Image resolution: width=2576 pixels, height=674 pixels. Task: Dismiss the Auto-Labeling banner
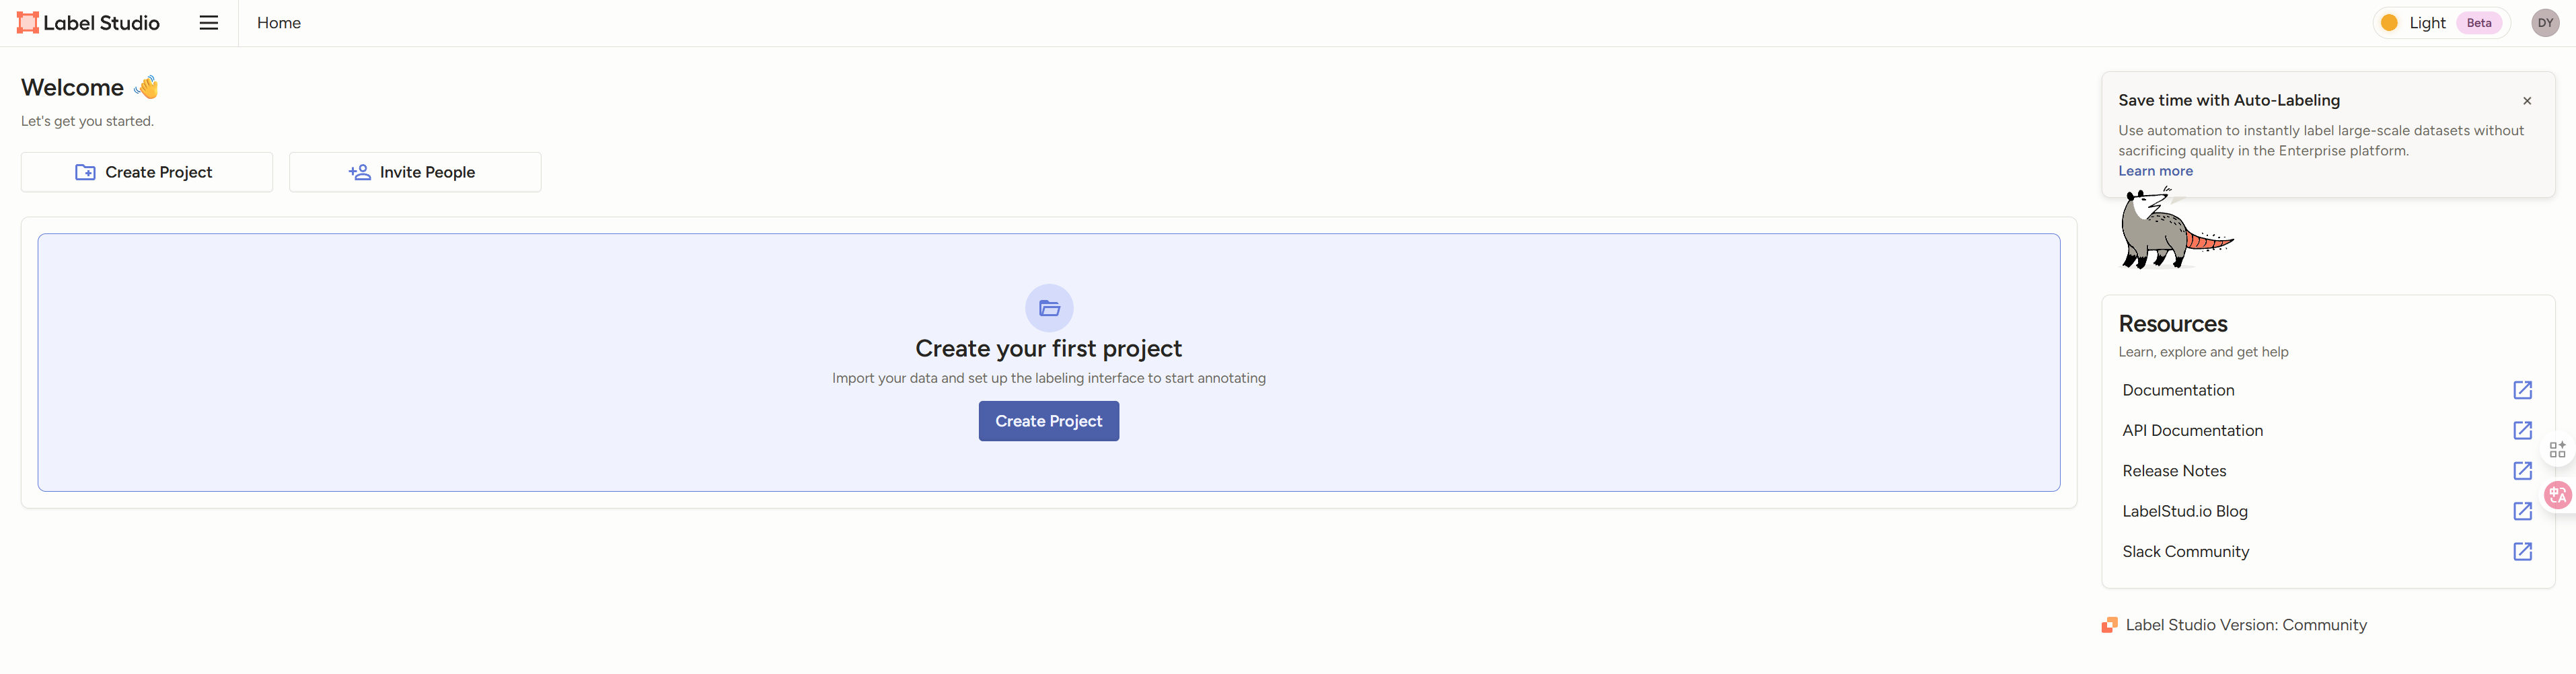pyautogui.click(x=2527, y=101)
